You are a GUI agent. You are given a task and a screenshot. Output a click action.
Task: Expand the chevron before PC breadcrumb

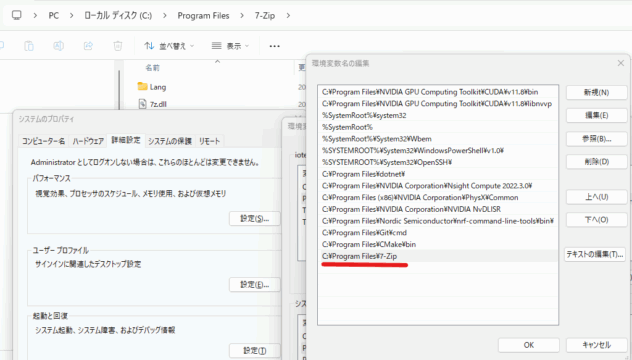[35, 15]
